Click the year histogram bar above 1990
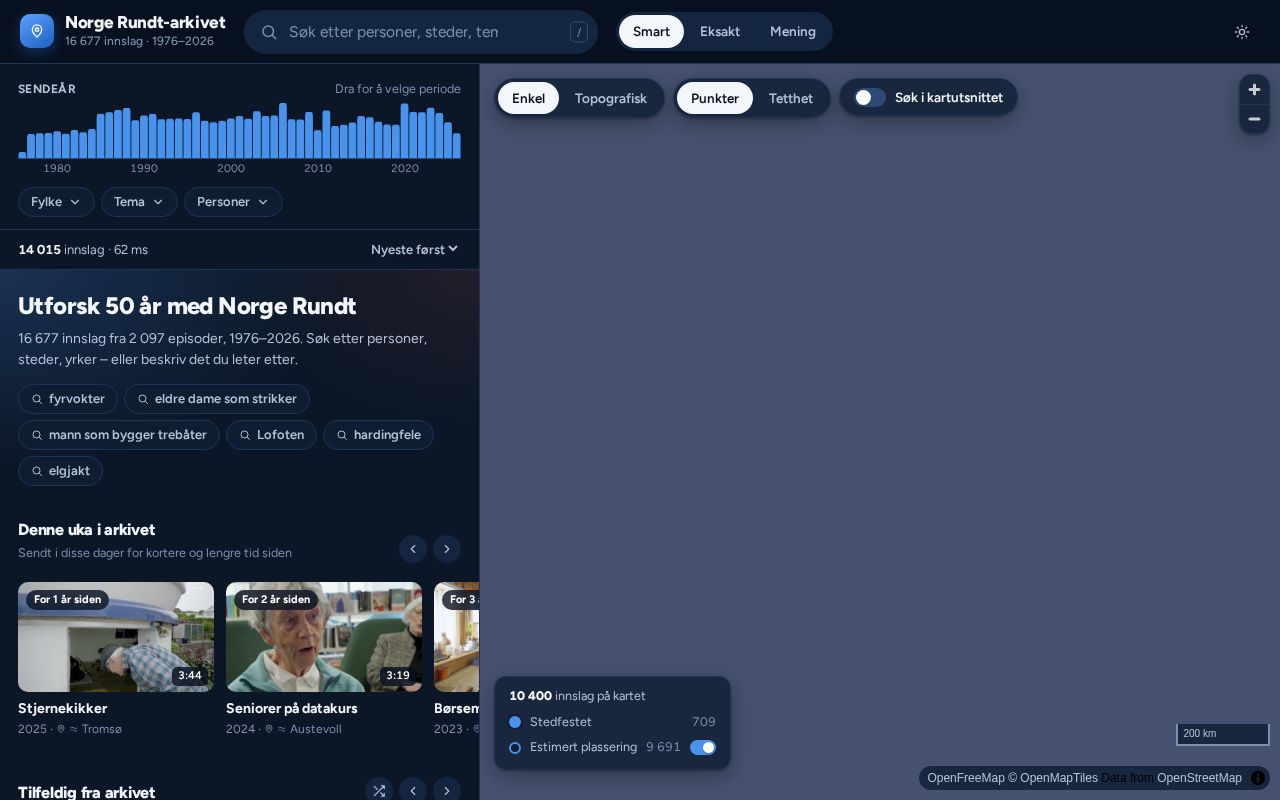The width and height of the screenshot is (1280, 800). (144, 136)
